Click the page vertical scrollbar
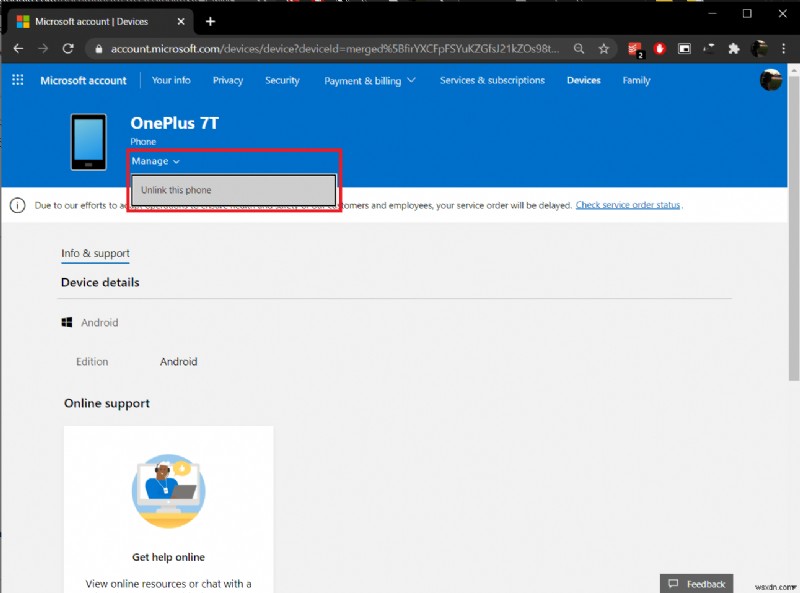800x593 pixels. 793,228
